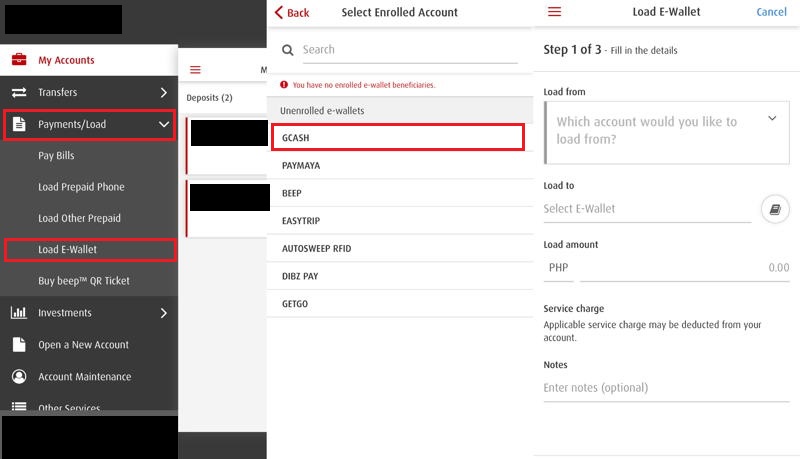Expand the Transfers submenu chevron
This screenshot has width=800, height=459.
point(163,92)
